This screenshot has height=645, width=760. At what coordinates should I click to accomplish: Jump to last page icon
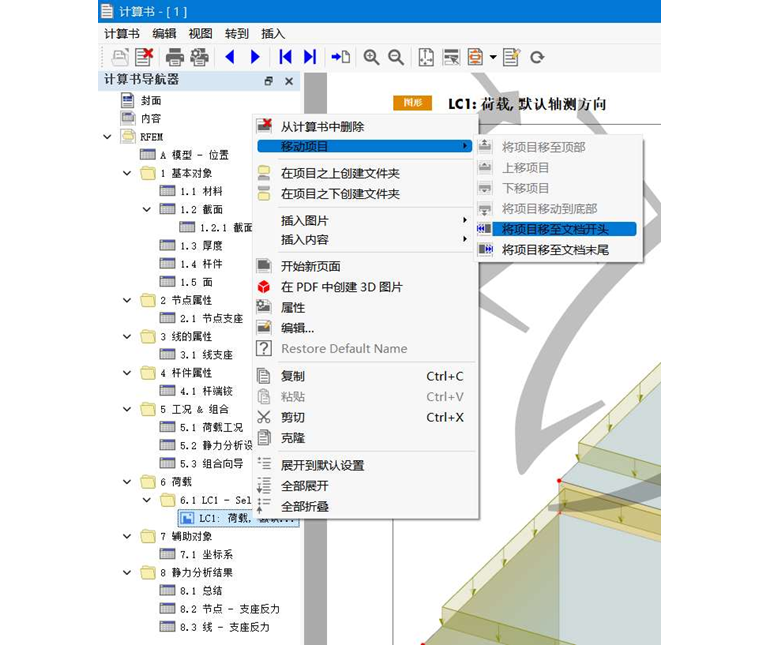click(310, 57)
